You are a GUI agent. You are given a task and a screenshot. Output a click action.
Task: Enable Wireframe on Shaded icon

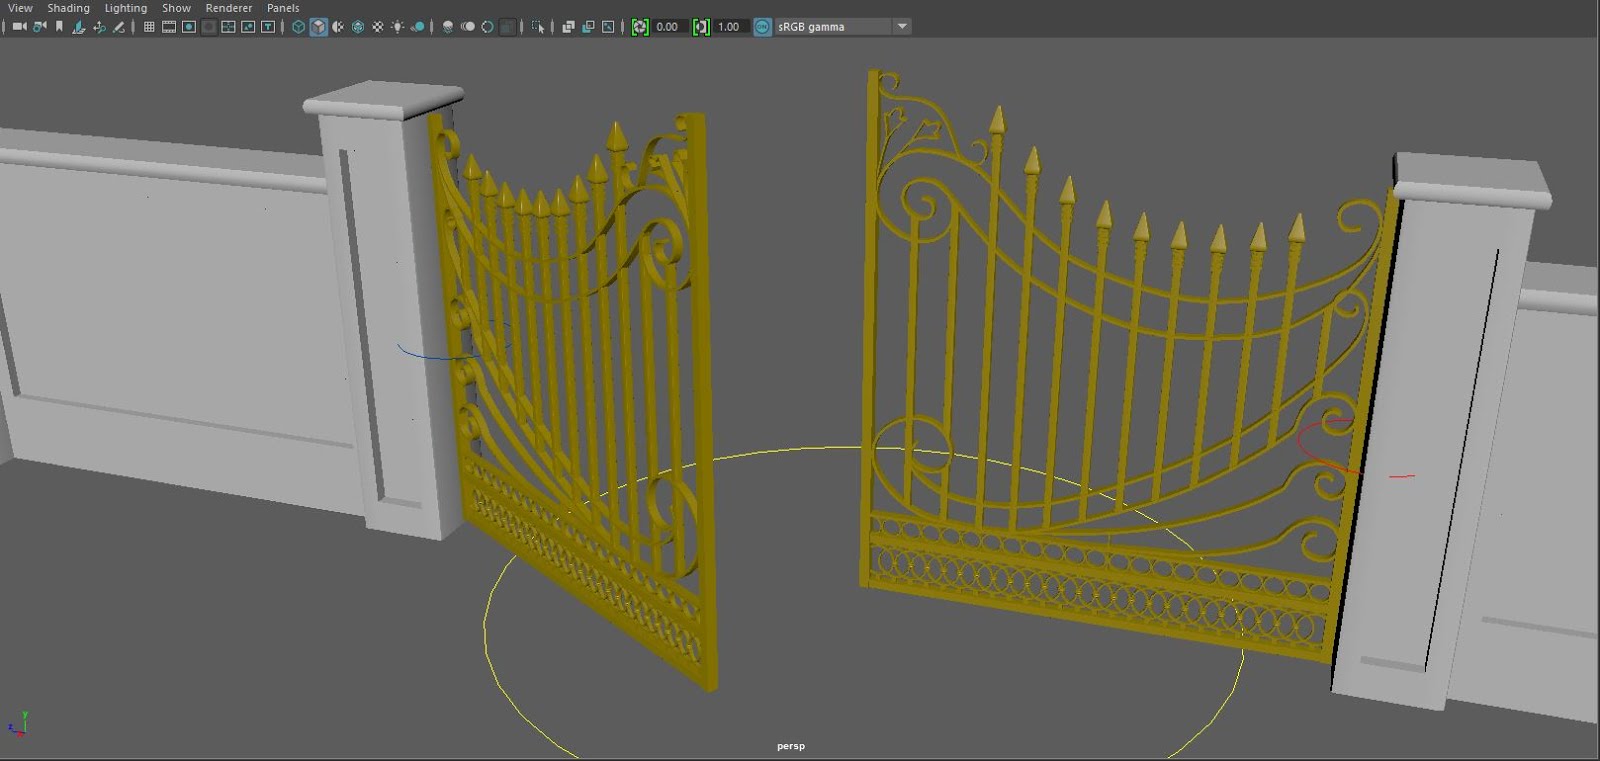click(x=358, y=27)
